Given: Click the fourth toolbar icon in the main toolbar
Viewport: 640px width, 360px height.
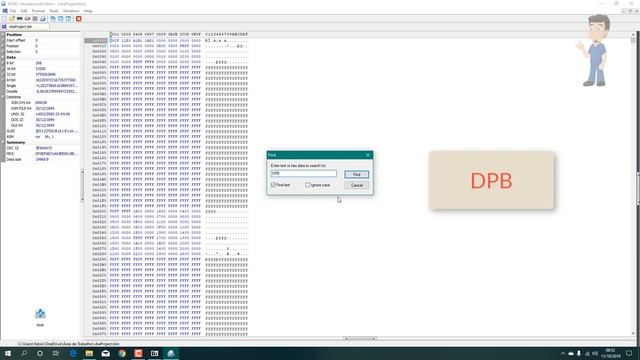Looking at the screenshot, I should [x=27, y=19].
